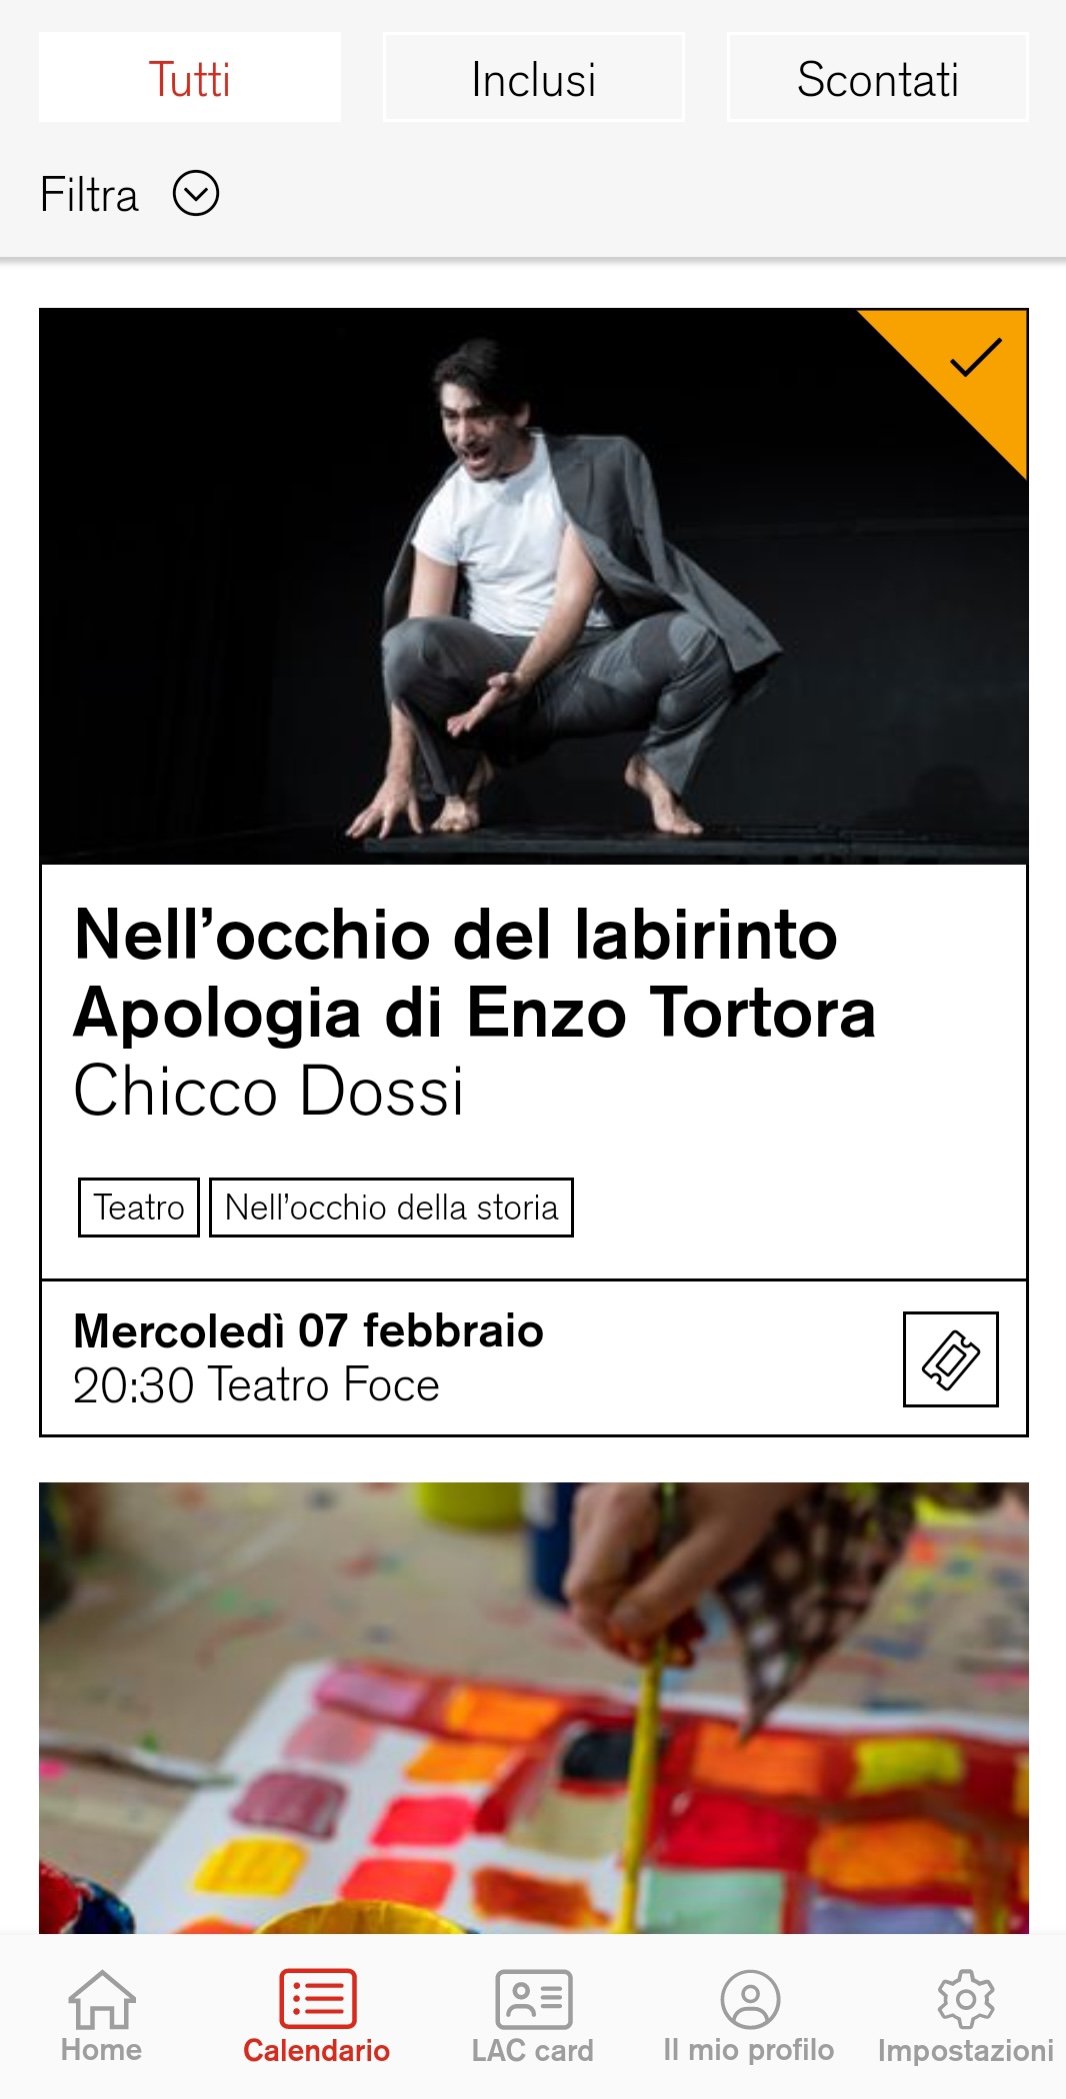1066x2099 pixels.
Task: Tap the 20:30 Teatro Foce date row
Action: point(534,1358)
